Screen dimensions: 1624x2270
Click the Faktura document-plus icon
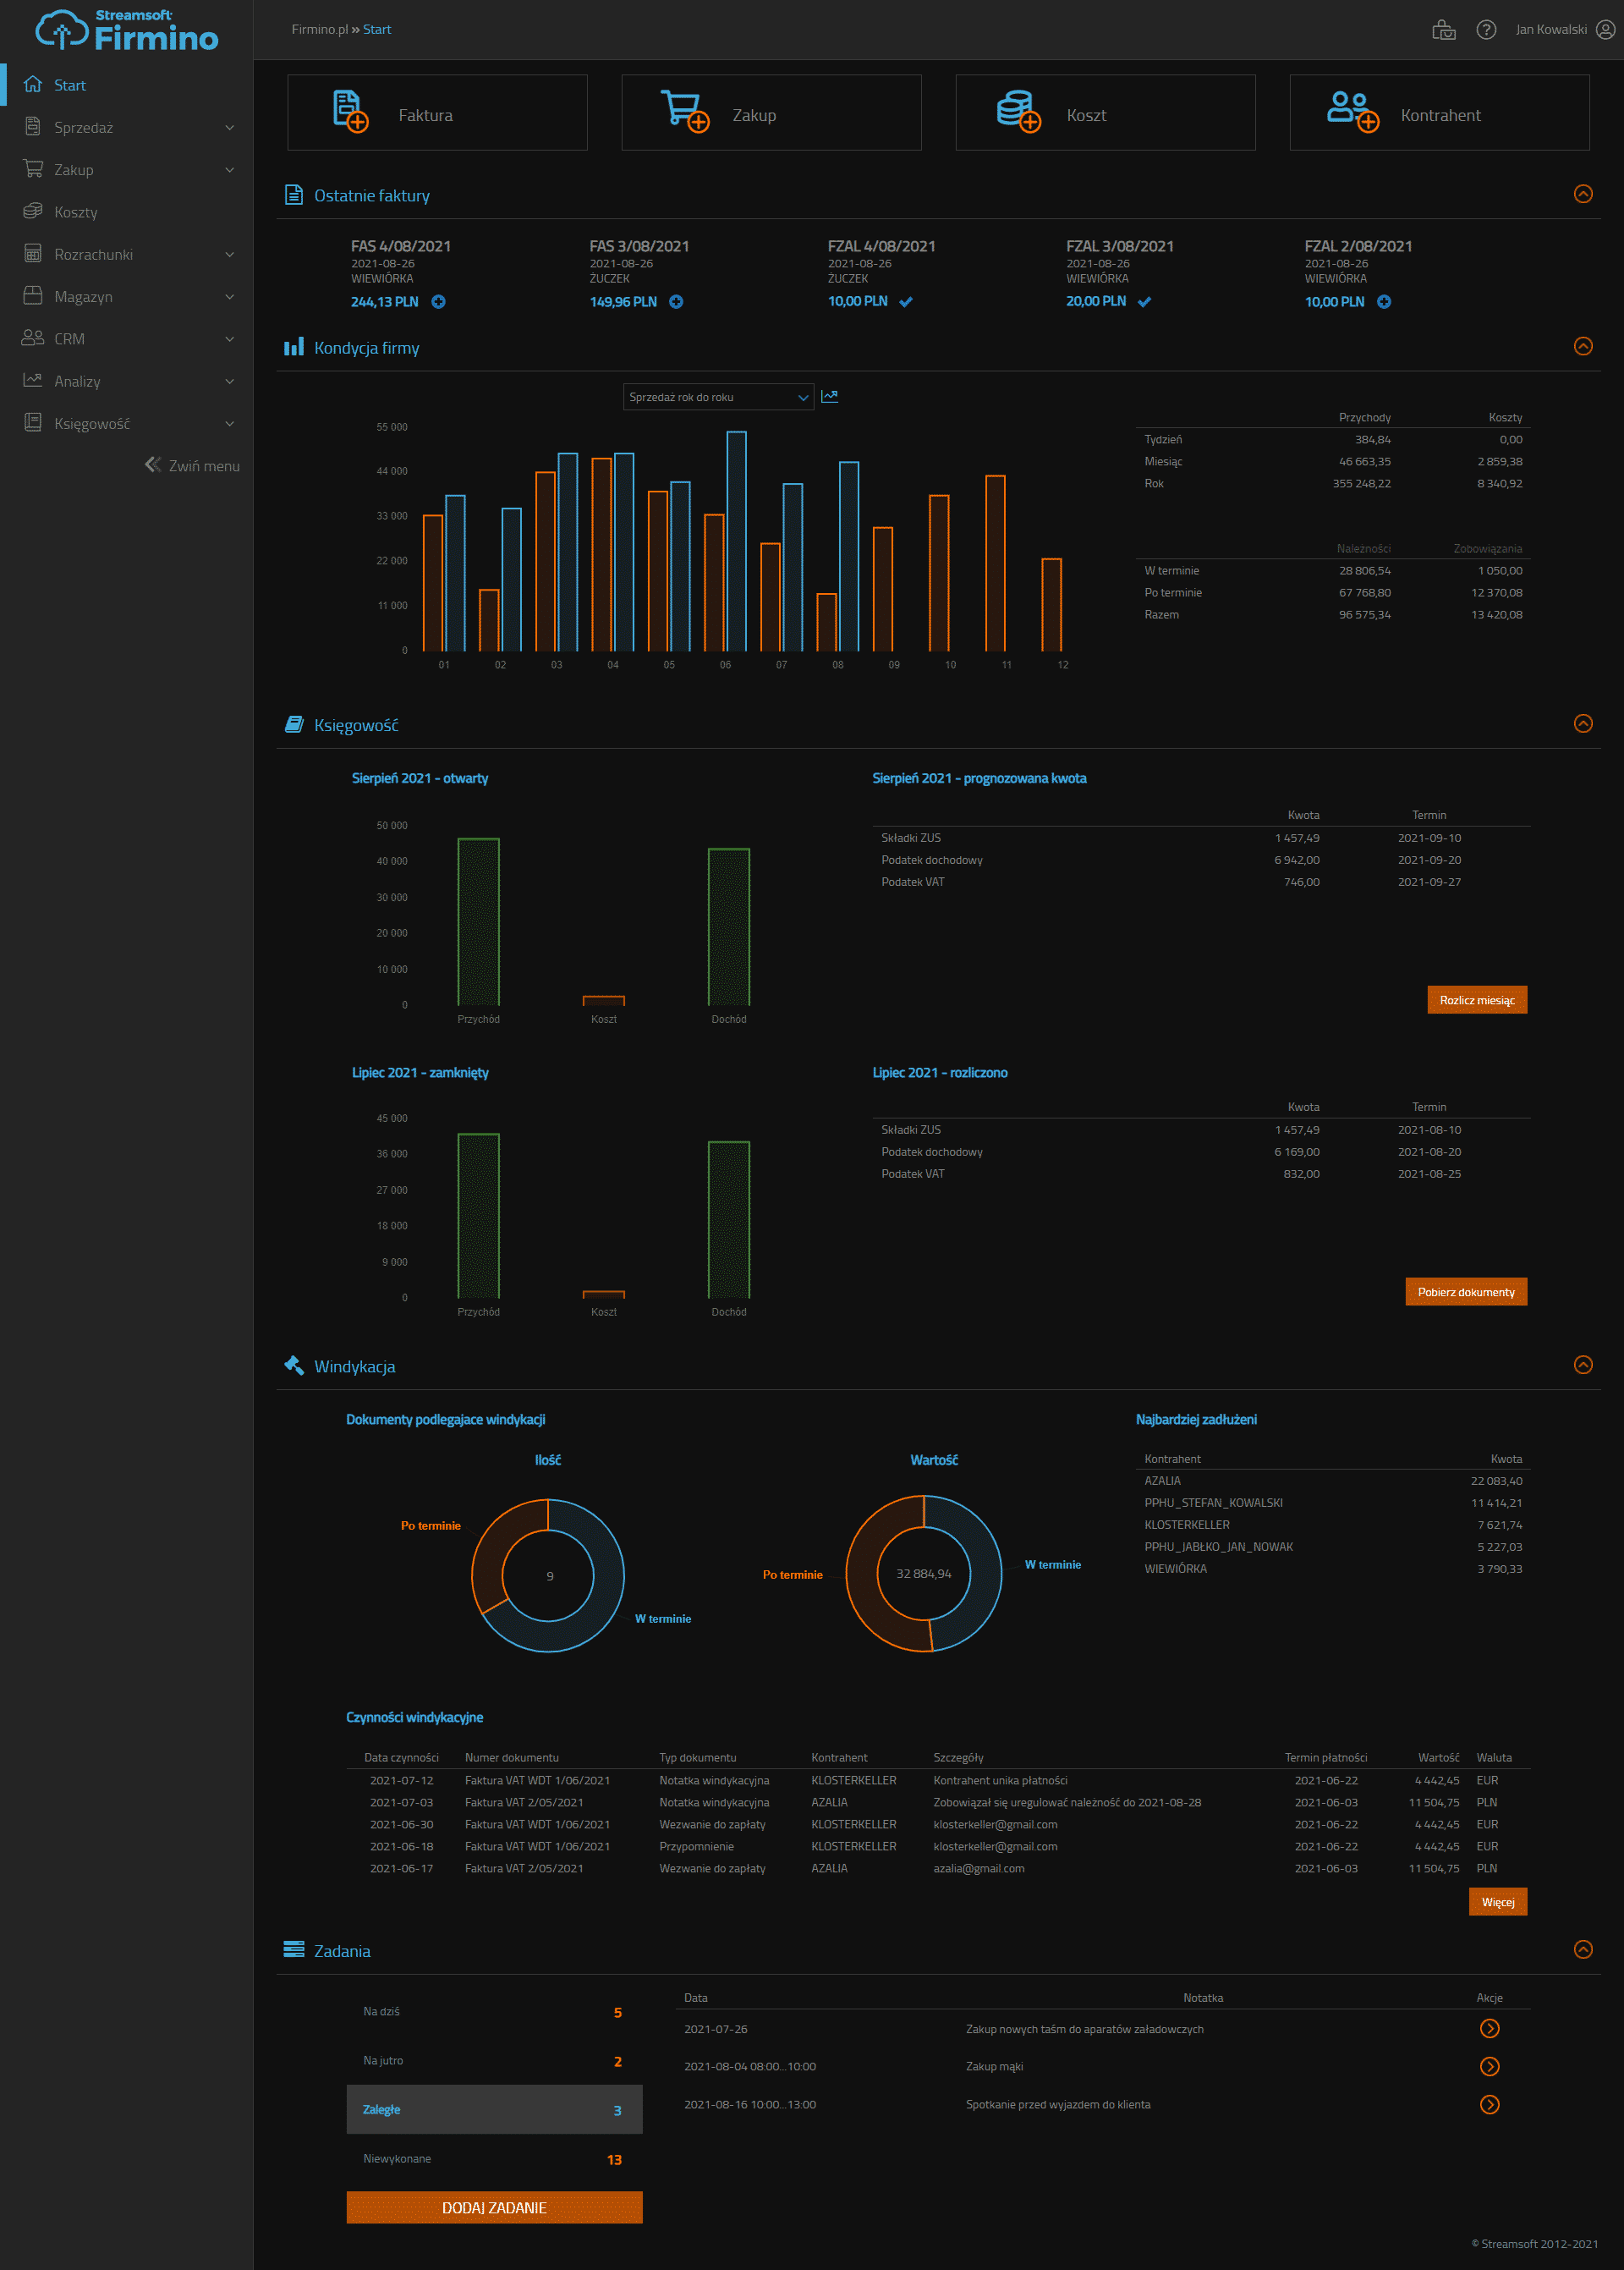350,111
